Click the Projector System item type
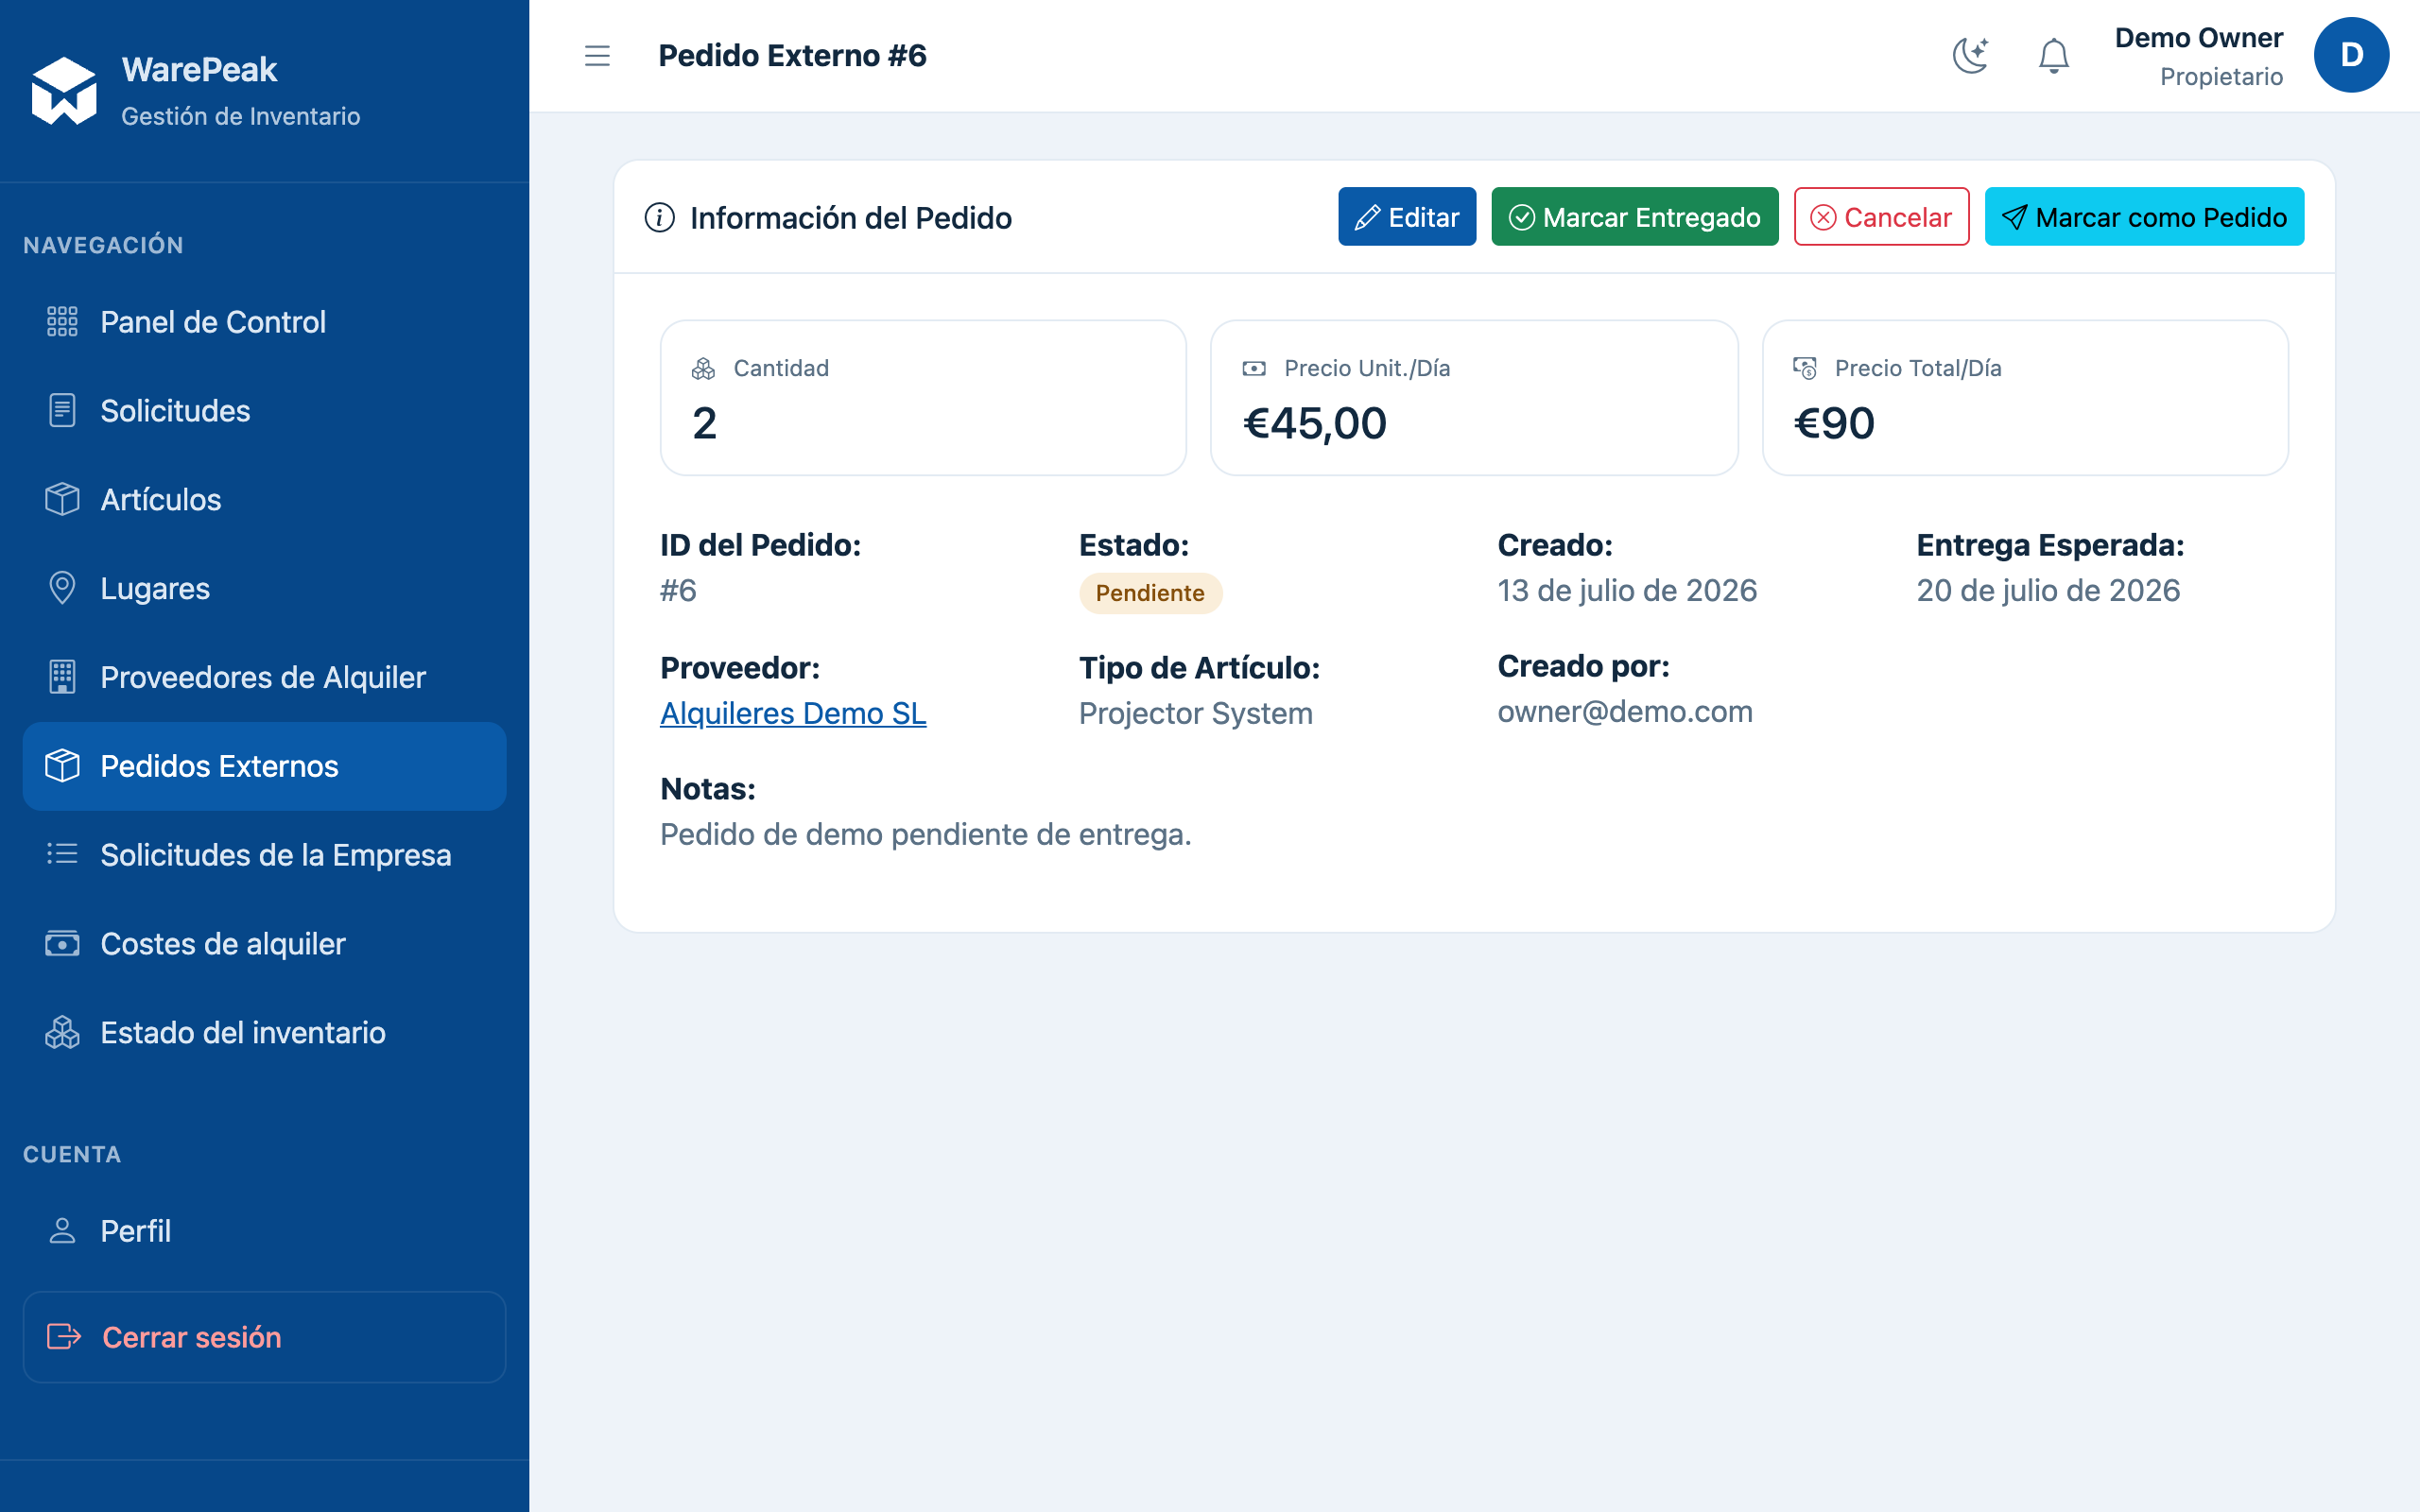Screen dimensions: 2420x1512 (1195, 713)
